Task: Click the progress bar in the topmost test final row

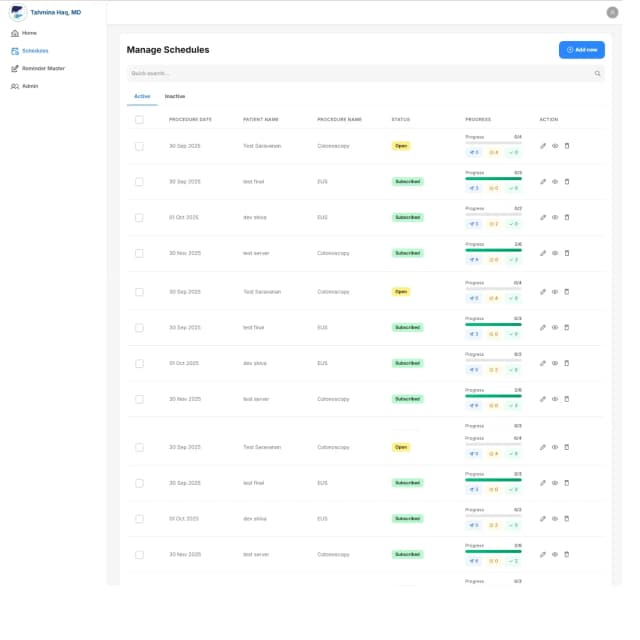Action: pos(493,178)
